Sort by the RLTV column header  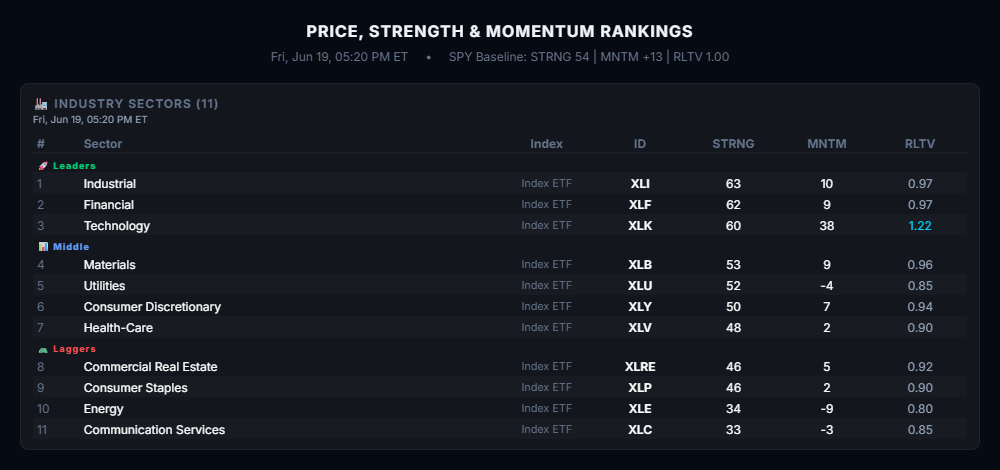click(920, 144)
